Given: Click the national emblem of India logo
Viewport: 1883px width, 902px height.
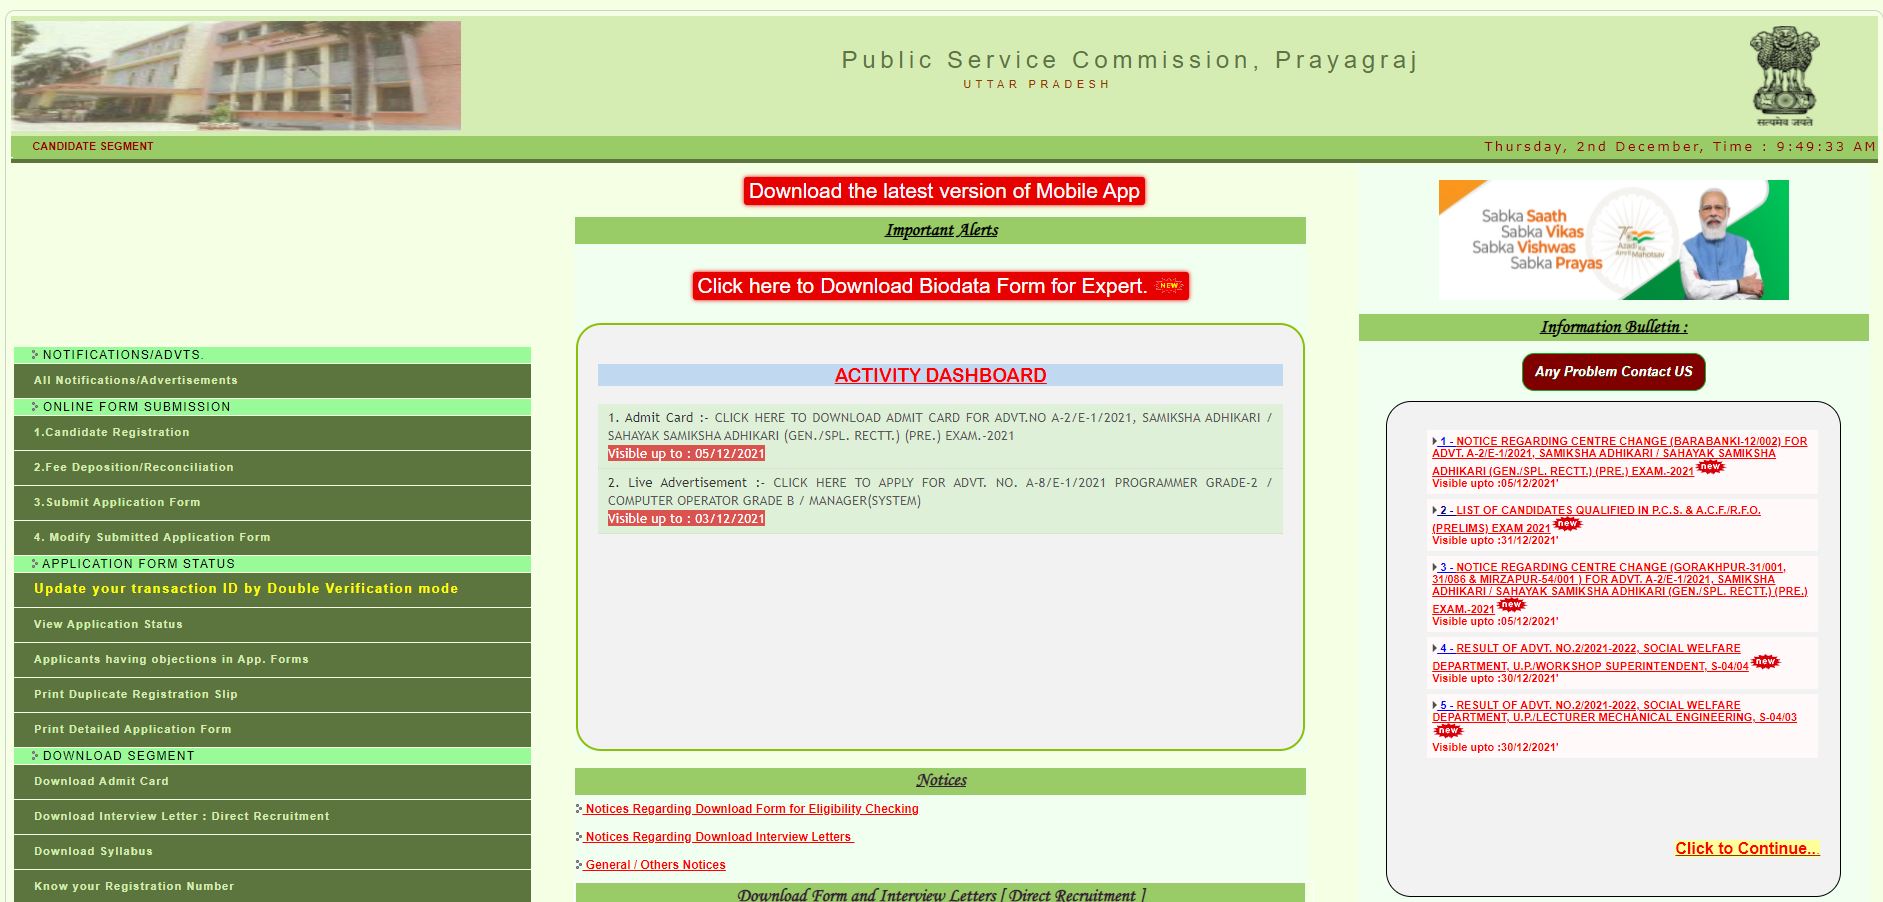Looking at the screenshot, I should 1785,77.
